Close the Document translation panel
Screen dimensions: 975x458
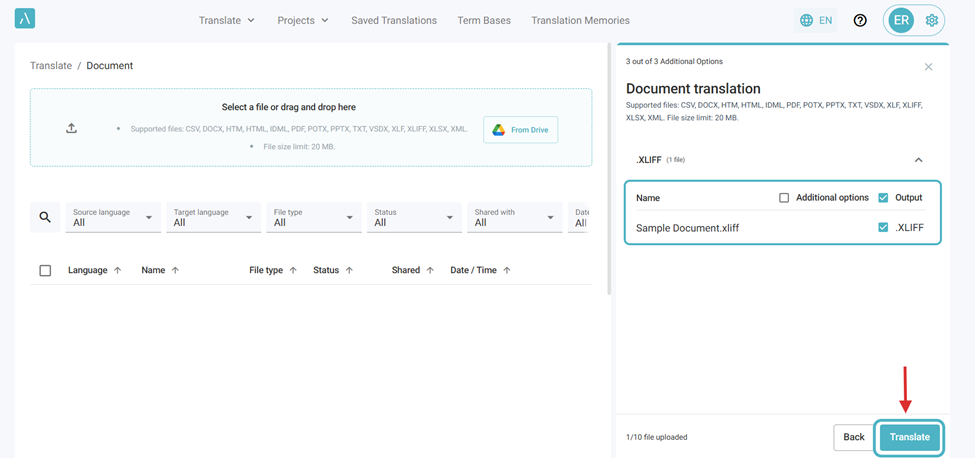click(928, 67)
